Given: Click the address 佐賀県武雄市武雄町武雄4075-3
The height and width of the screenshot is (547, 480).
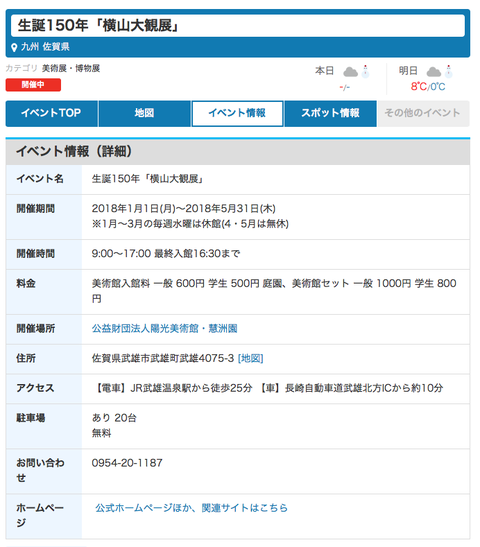Looking at the screenshot, I should click(163, 358).
